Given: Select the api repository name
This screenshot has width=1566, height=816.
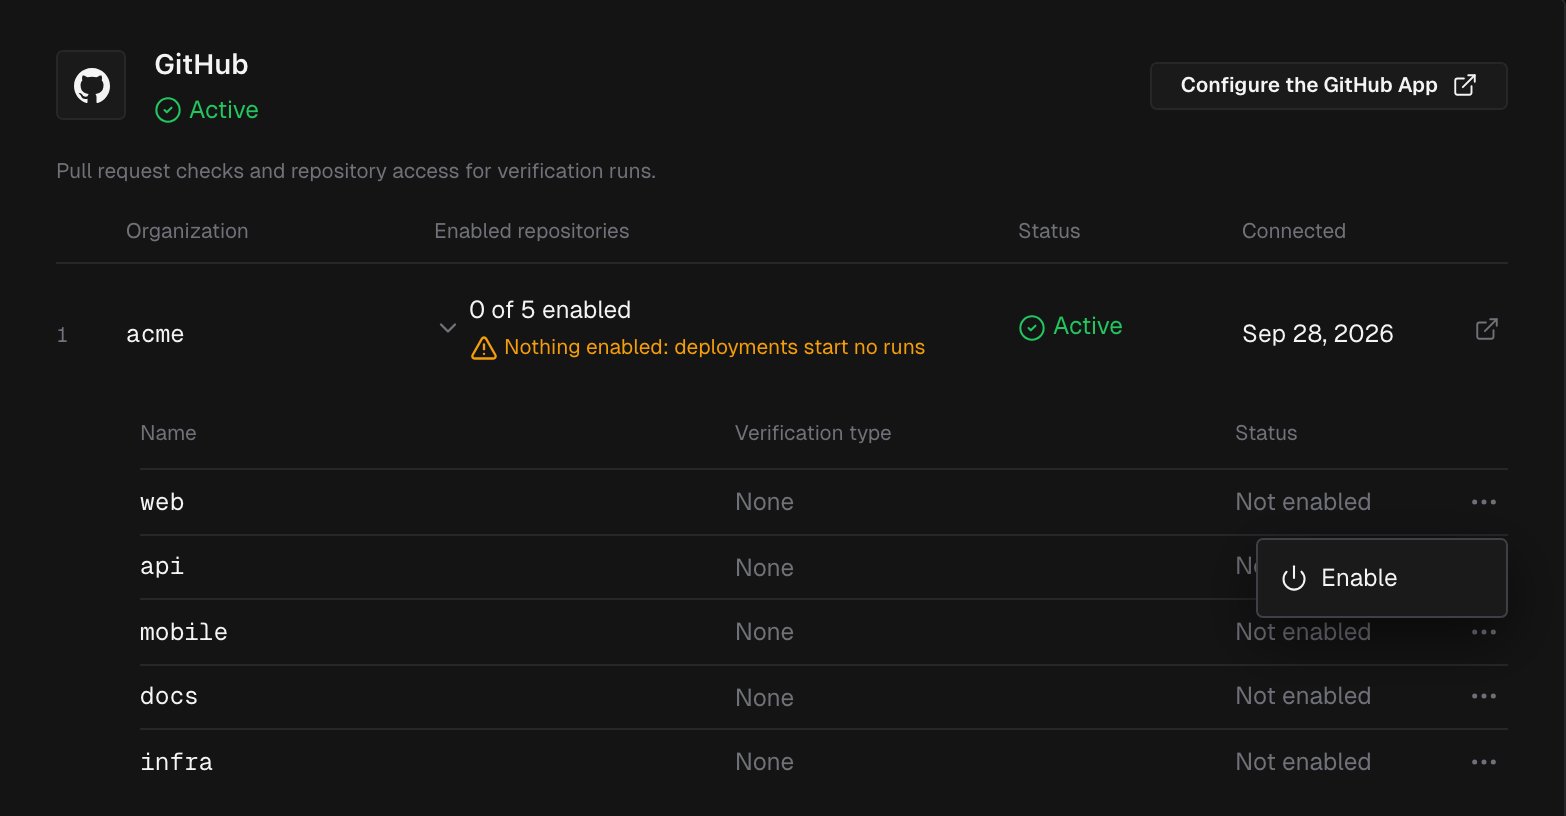Looking at the screenshot, I should tap(162, 566).
